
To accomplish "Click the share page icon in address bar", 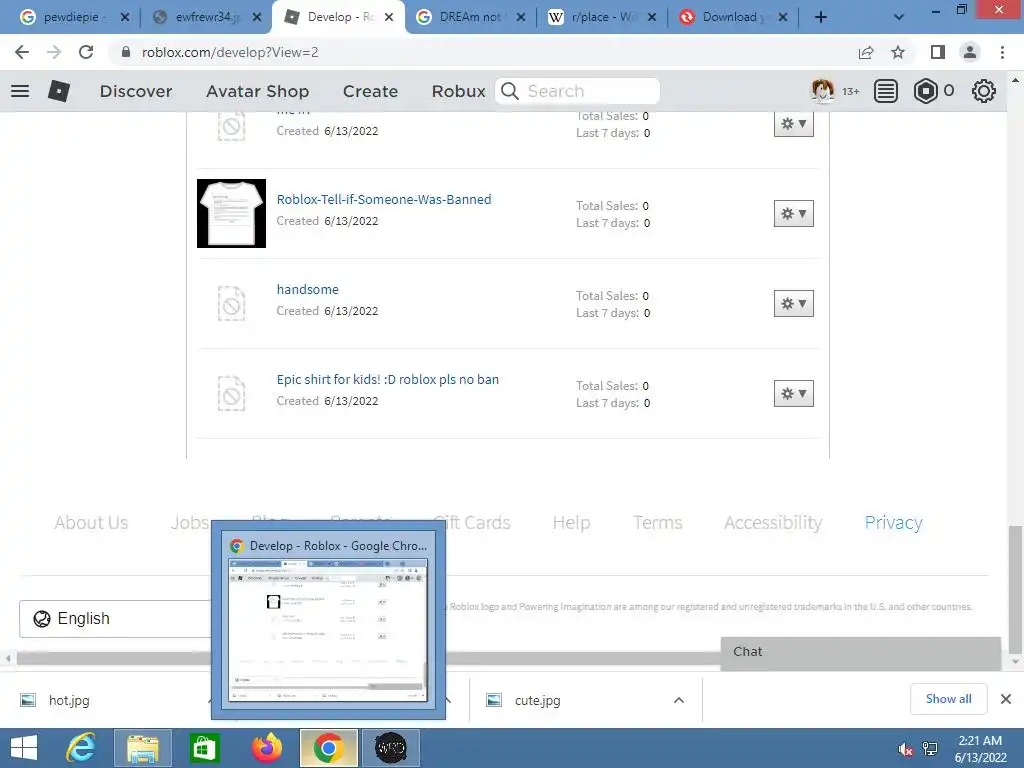I will pos(866,52).
